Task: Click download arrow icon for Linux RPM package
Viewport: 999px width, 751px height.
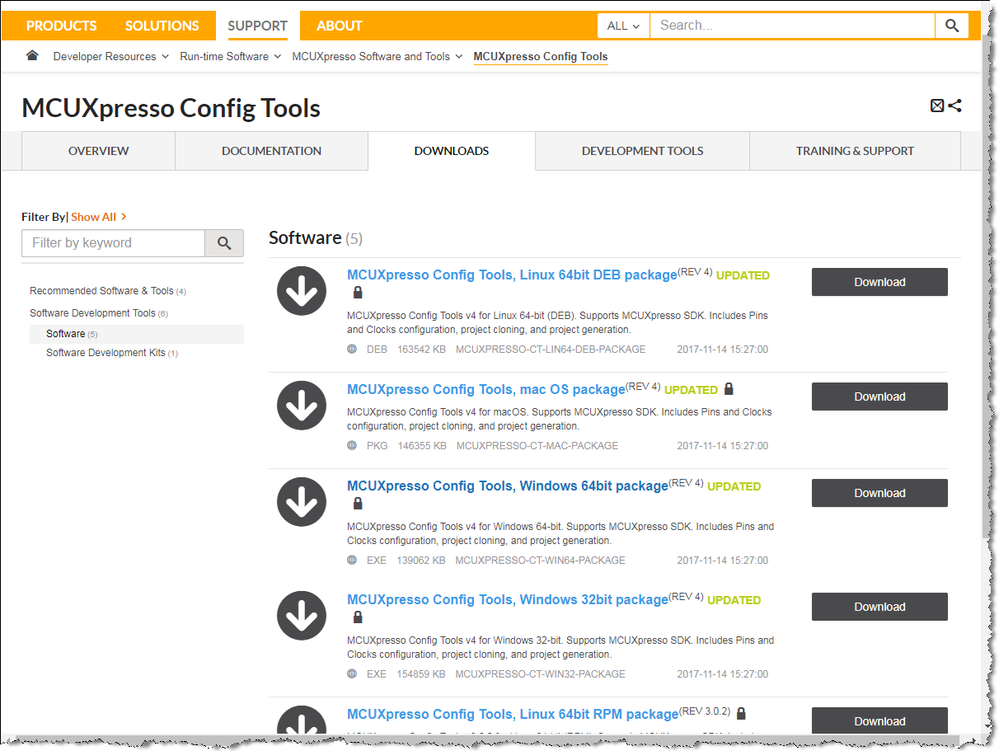Action: coord(301,720)
